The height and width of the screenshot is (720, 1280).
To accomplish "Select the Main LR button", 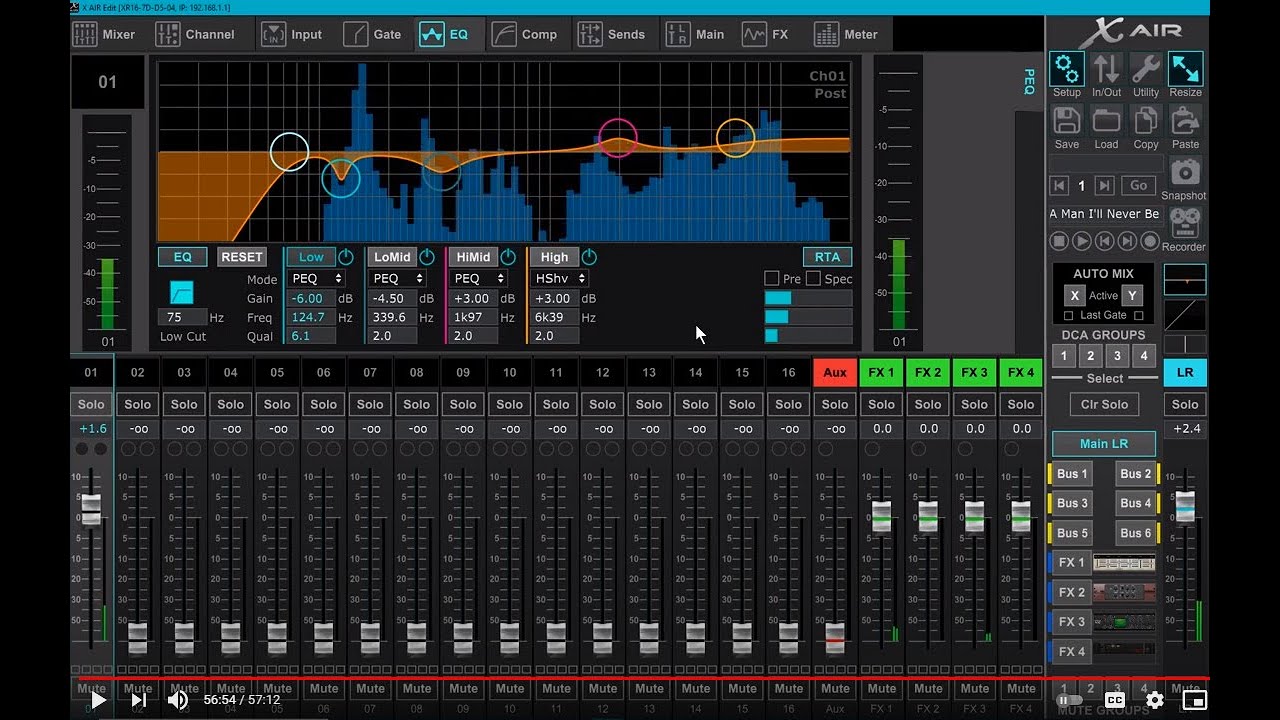I will click(1104, 443).
